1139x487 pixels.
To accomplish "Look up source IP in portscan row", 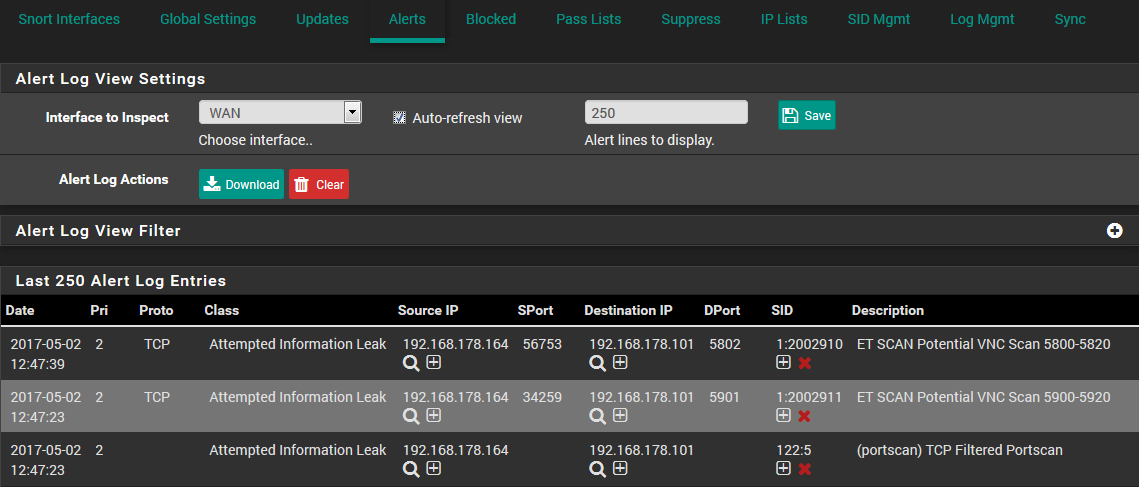I will tap(411, 469).
